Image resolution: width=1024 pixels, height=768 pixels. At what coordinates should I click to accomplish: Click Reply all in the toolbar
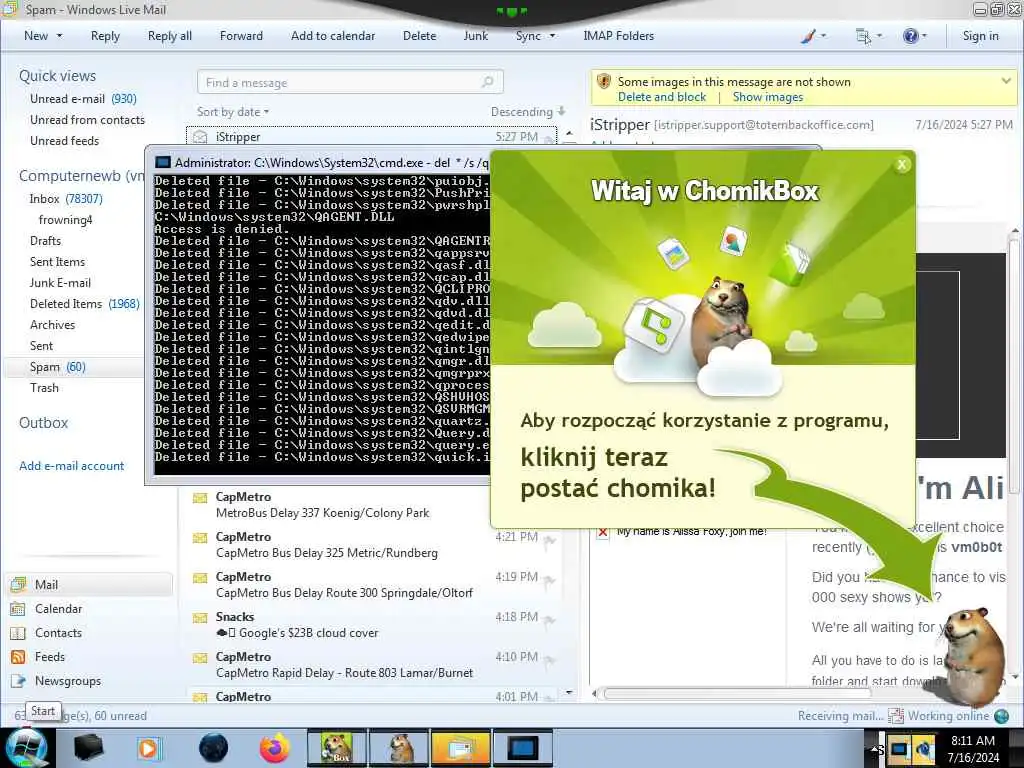[170, 37]
